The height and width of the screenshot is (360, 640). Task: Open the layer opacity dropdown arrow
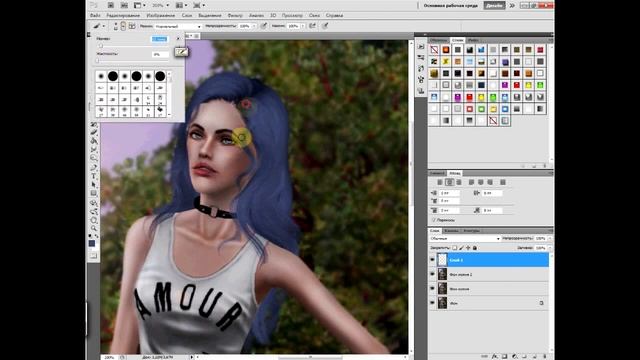point(549,238)
